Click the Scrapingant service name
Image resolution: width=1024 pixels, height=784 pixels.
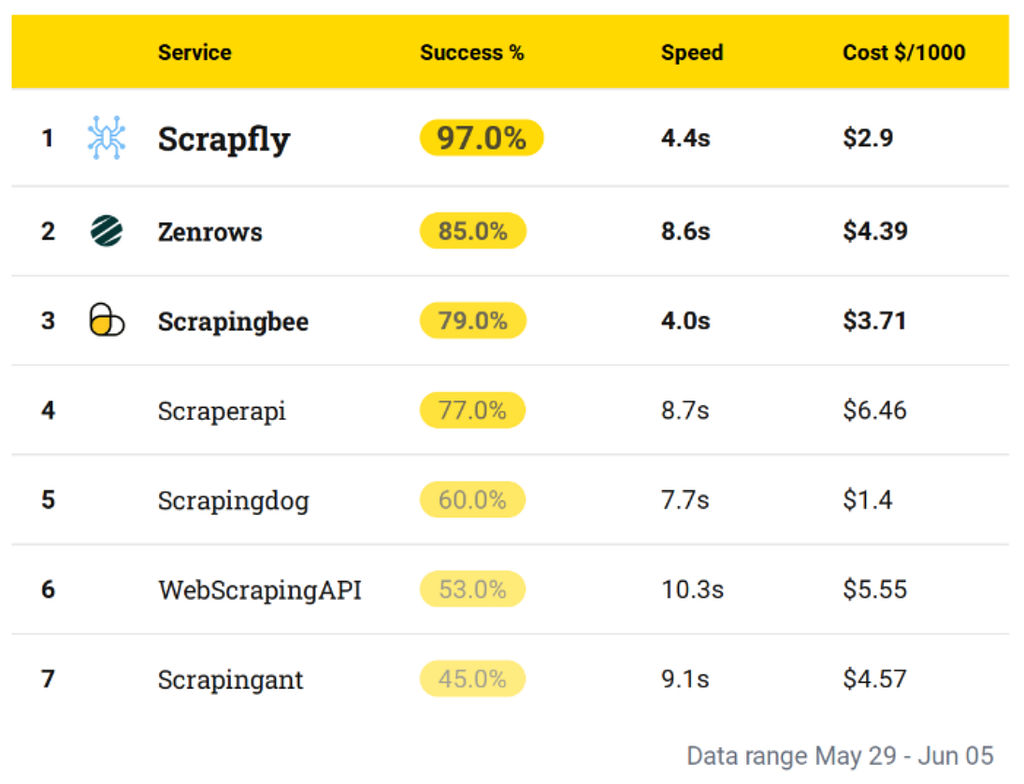(230, 680)
